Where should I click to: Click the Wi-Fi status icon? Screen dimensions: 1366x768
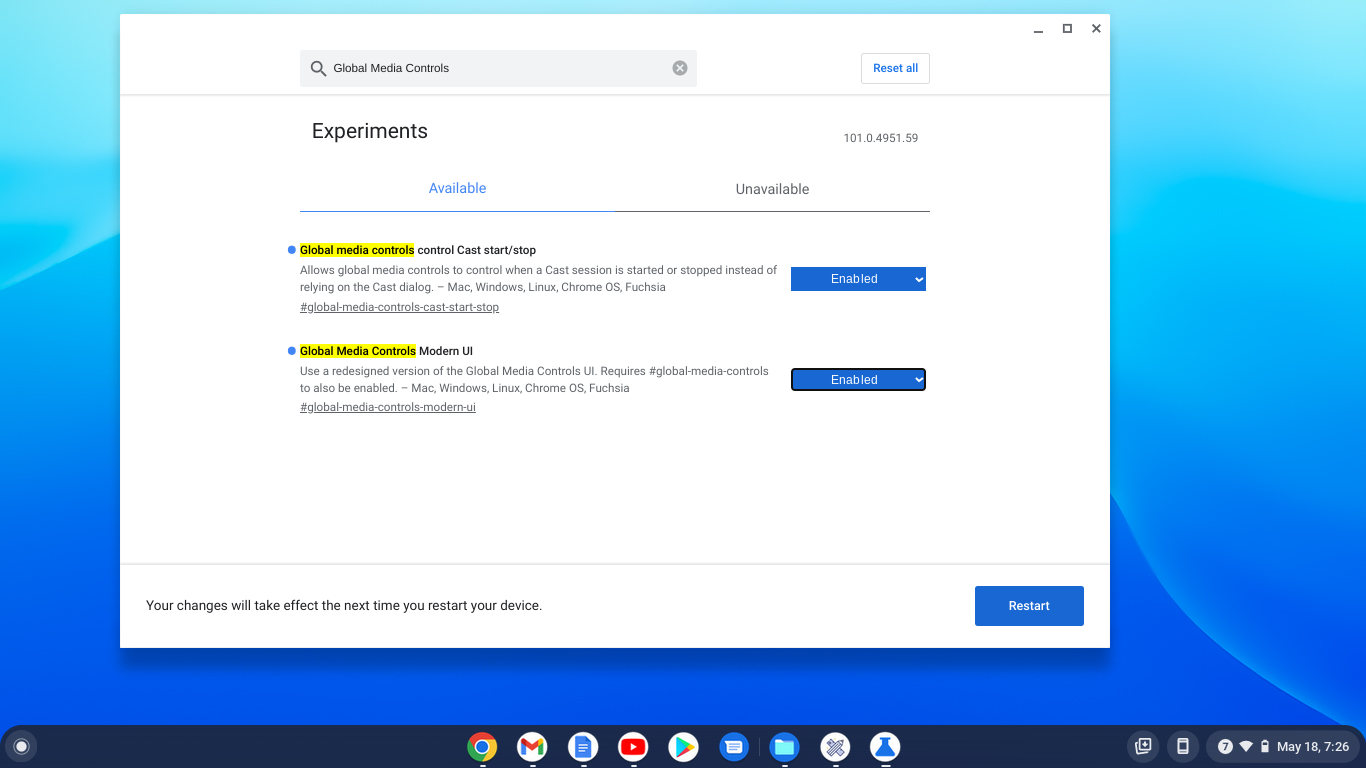pyautogui.click(x=1246, y=746)
